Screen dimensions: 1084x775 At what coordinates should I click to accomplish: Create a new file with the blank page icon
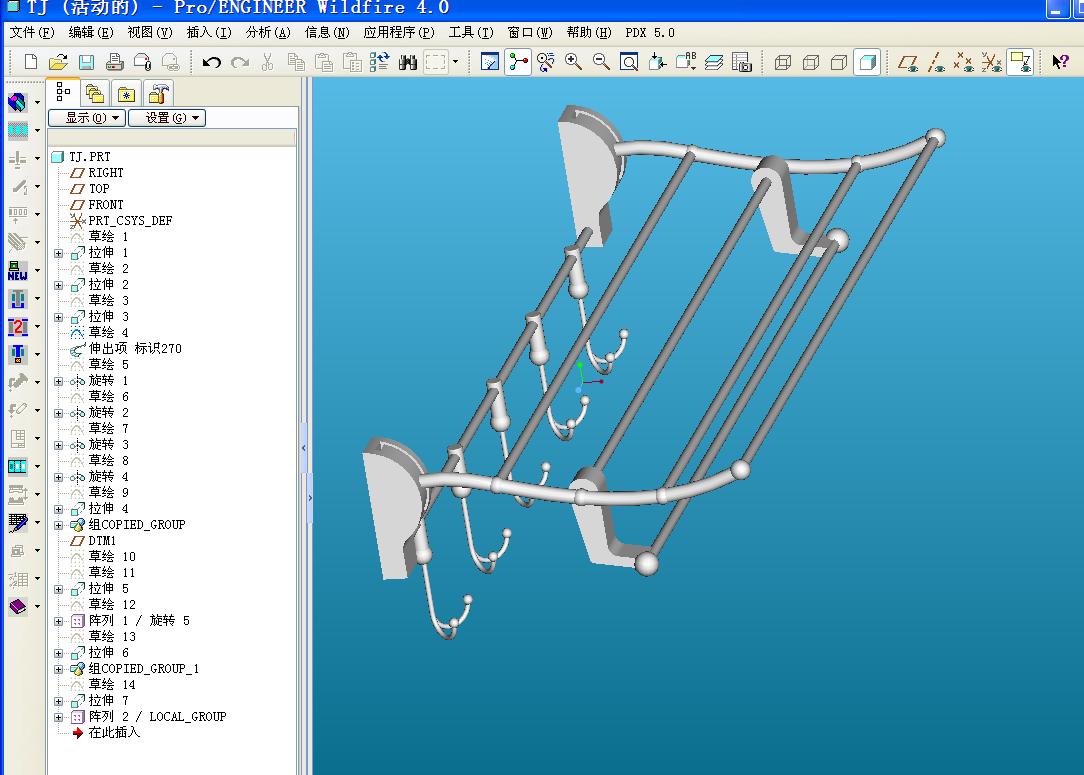[30, 62]
